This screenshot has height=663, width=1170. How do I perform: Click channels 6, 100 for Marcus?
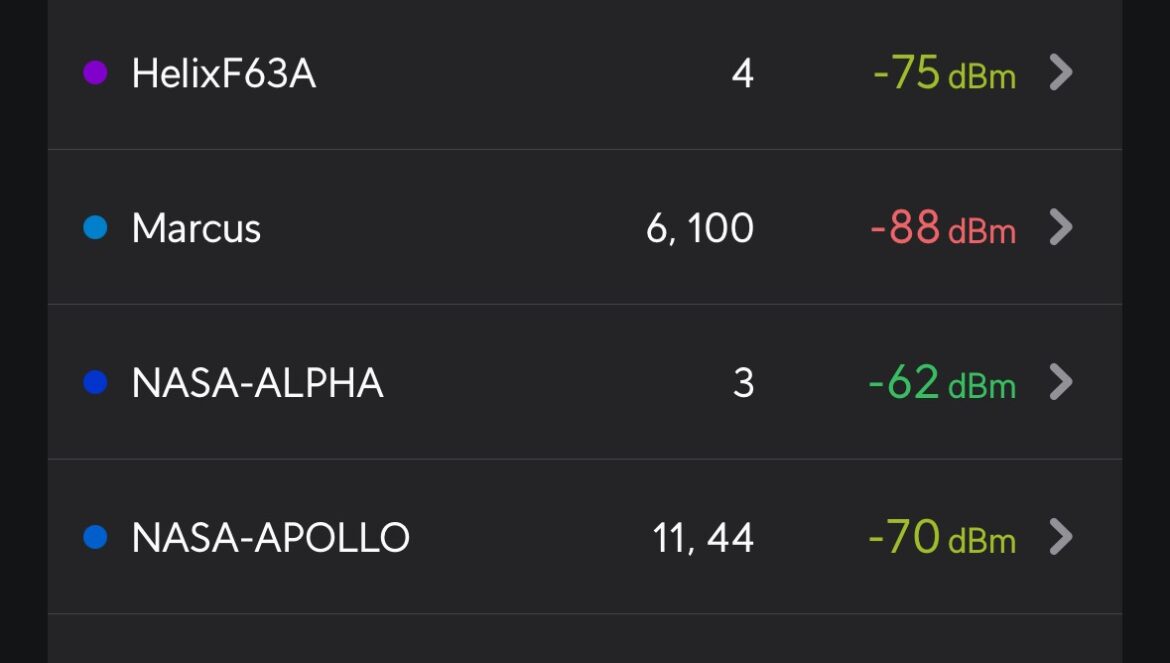tap(700, 228)
